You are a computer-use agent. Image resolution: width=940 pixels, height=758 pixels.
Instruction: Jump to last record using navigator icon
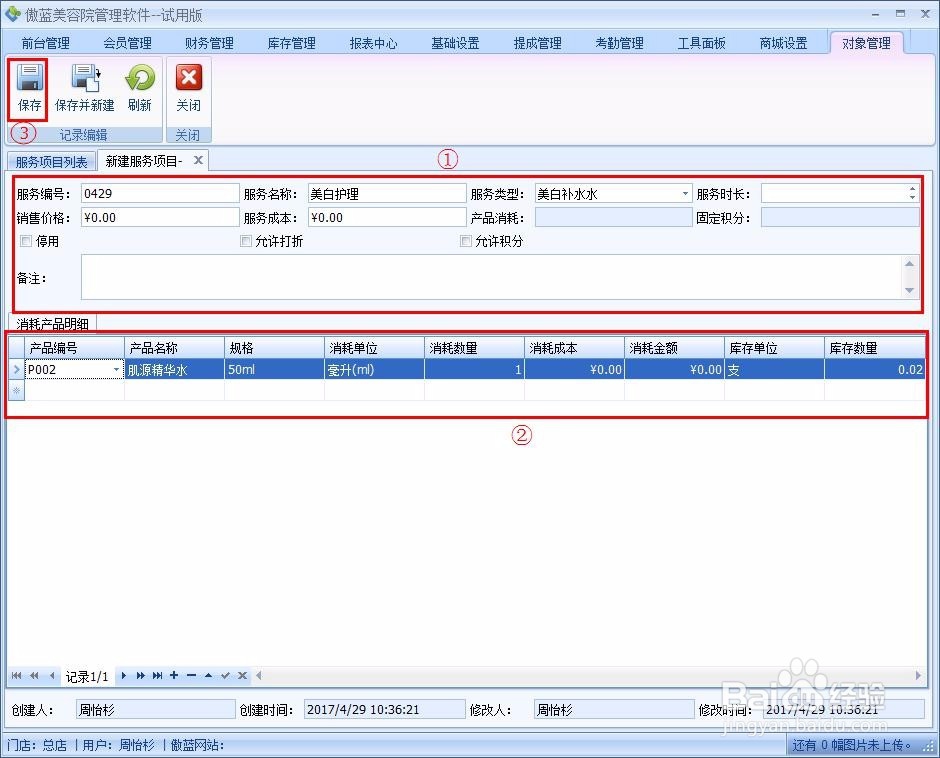click(157, 675)
